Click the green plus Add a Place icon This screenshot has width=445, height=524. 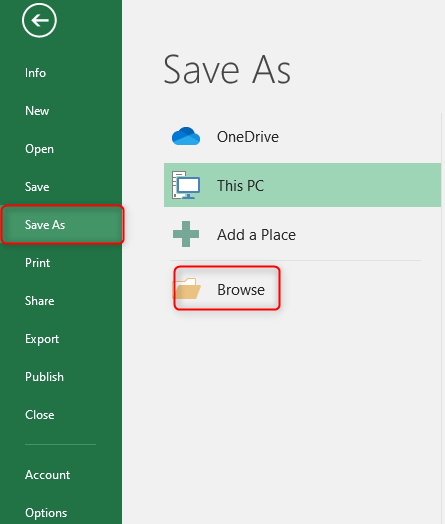[186, 234]
